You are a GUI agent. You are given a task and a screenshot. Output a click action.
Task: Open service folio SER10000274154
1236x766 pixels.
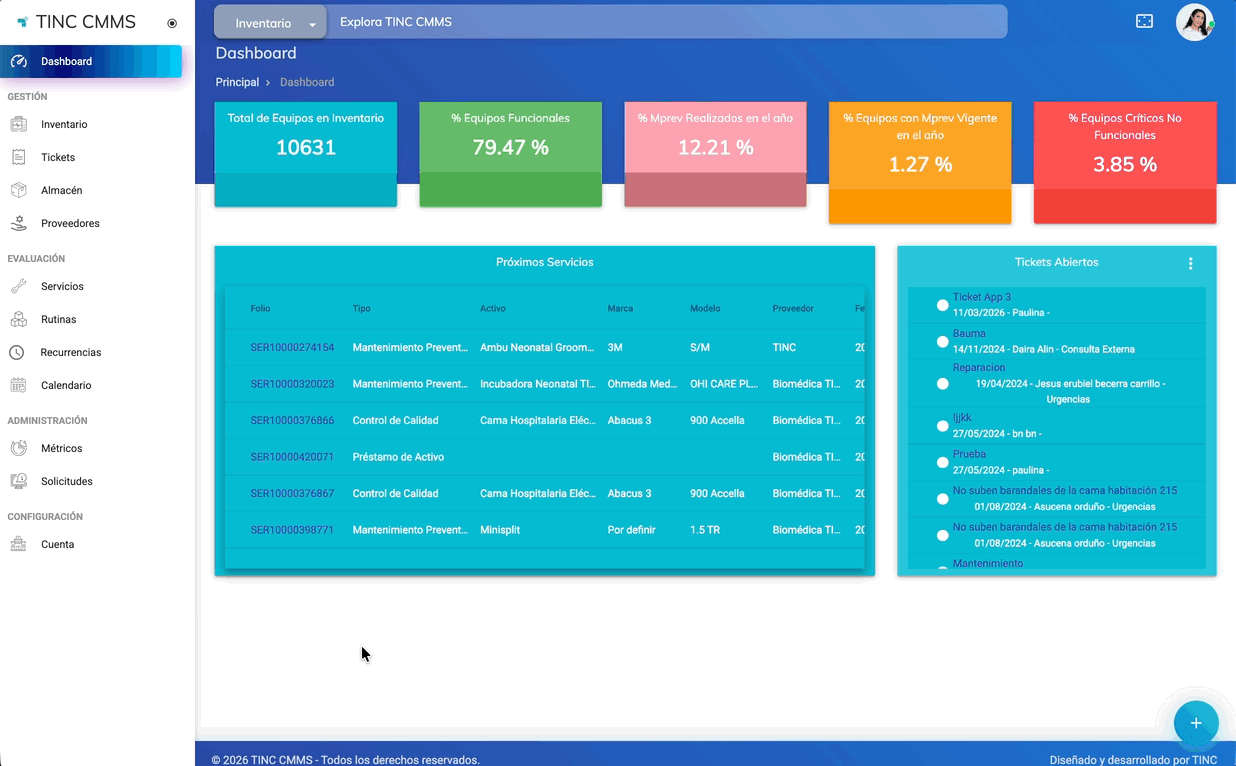point(292,348)
